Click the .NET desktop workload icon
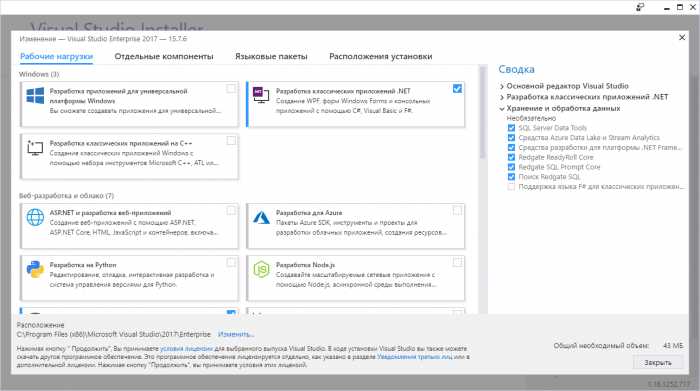 261,95
